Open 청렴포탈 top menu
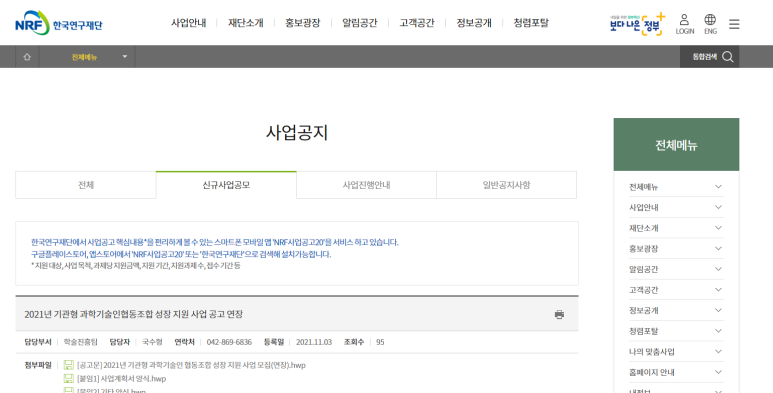This screenshot has width=773, height=393. (x=531, y=23)
